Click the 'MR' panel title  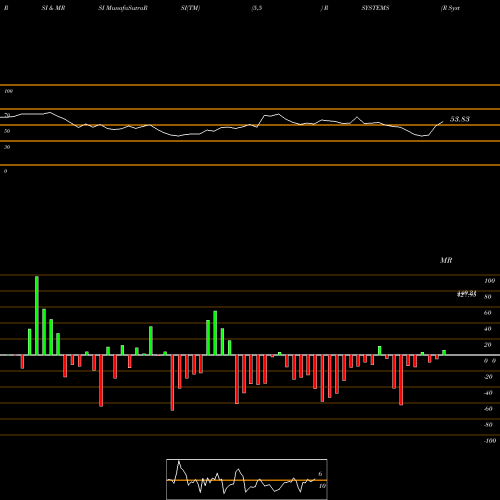tap(446, 260)
